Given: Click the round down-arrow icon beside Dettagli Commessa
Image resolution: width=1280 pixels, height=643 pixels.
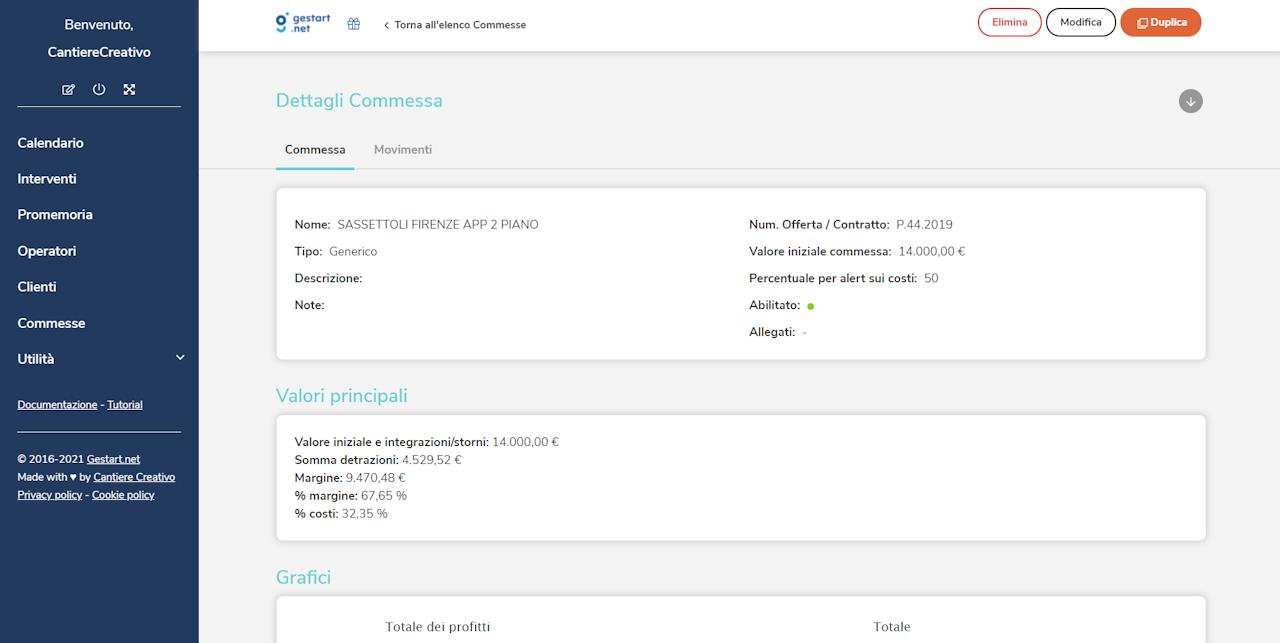Looking at the screenshot, I should tap(1190, 101).
